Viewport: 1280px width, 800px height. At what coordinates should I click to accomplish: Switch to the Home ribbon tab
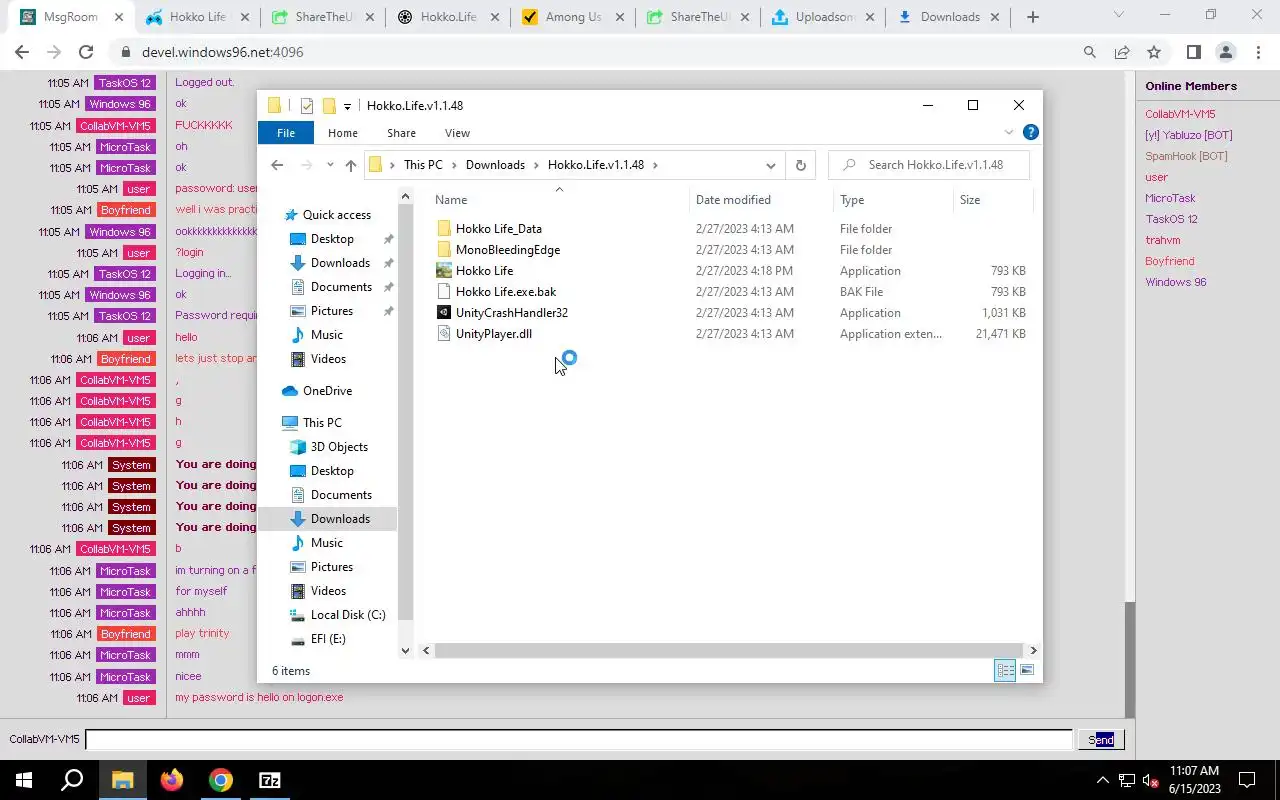pos(343,133)
